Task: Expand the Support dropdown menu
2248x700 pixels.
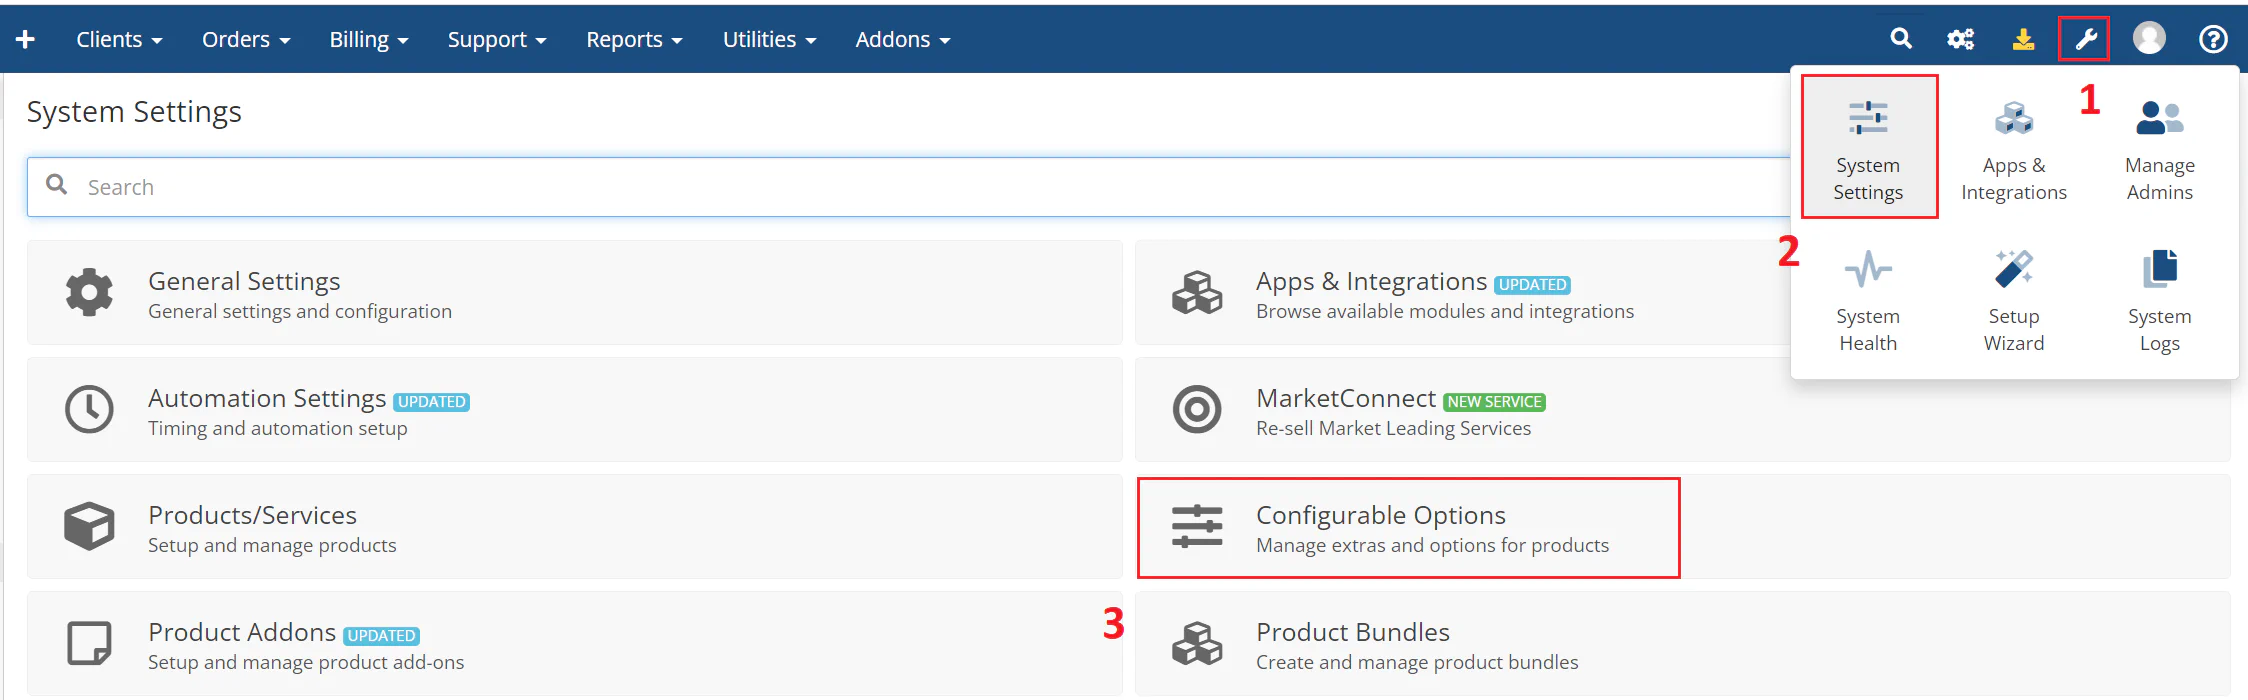Action: (497, 39)
